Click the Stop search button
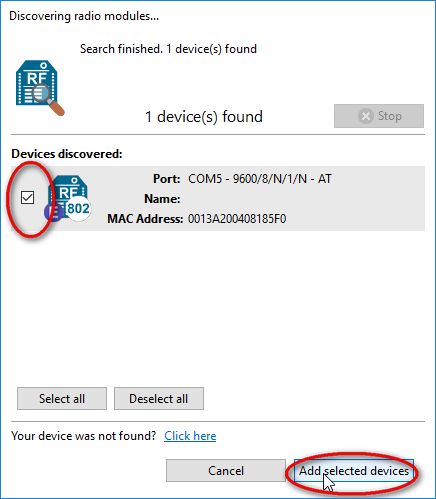The width and height of the screenshot is (436, 499). (x=379, y=116)
